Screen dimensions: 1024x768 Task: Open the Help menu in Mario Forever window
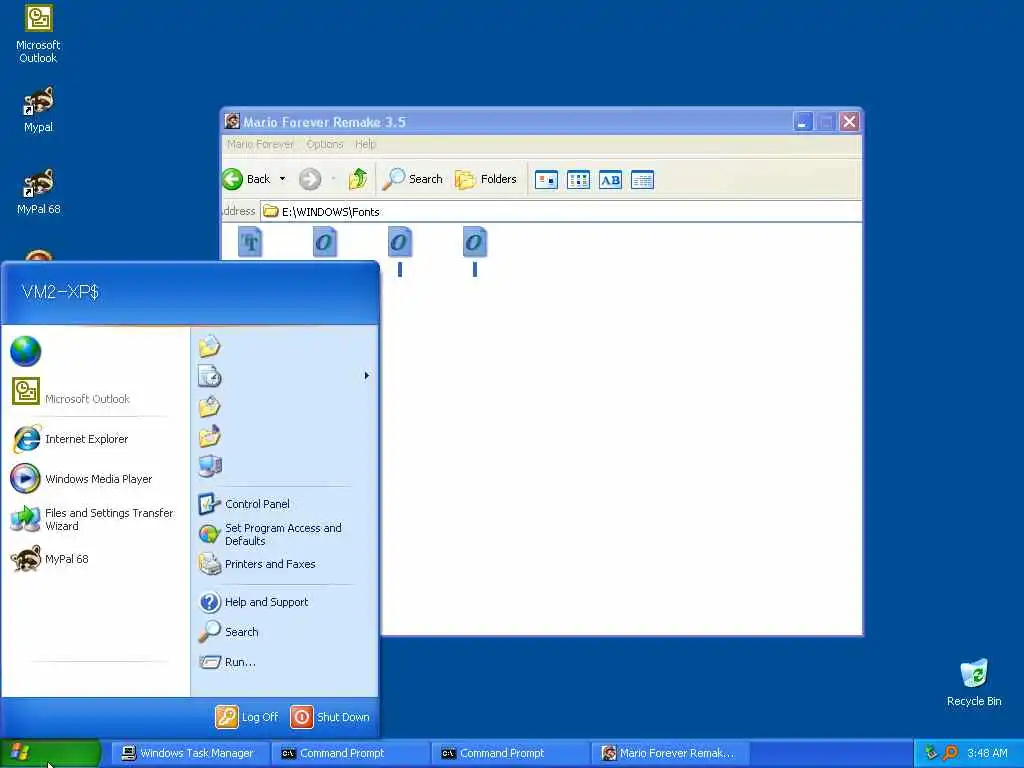pyautogui.click(x=365, y=144)
